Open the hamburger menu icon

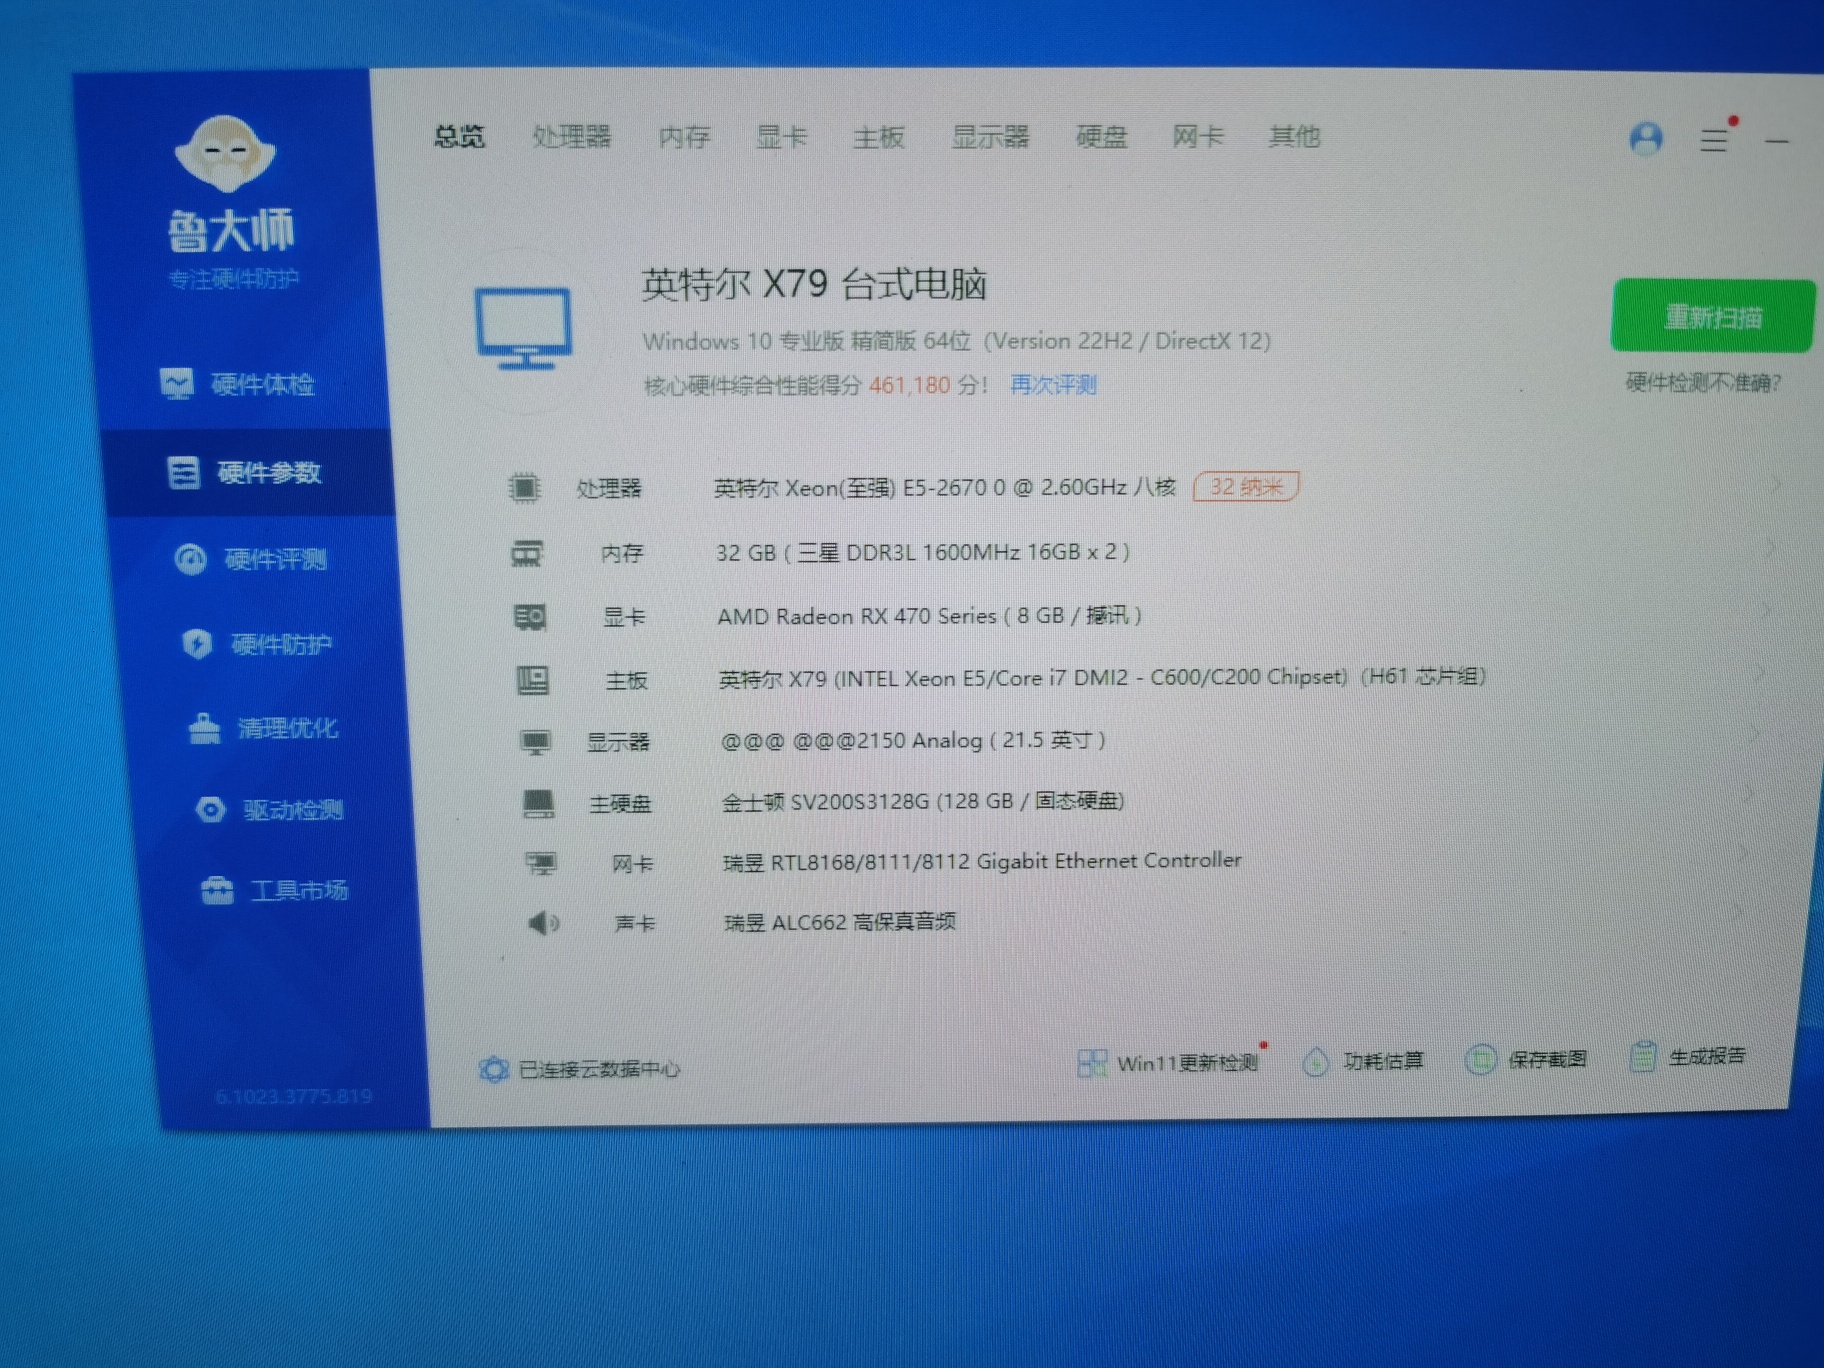tap(1714, 139)
